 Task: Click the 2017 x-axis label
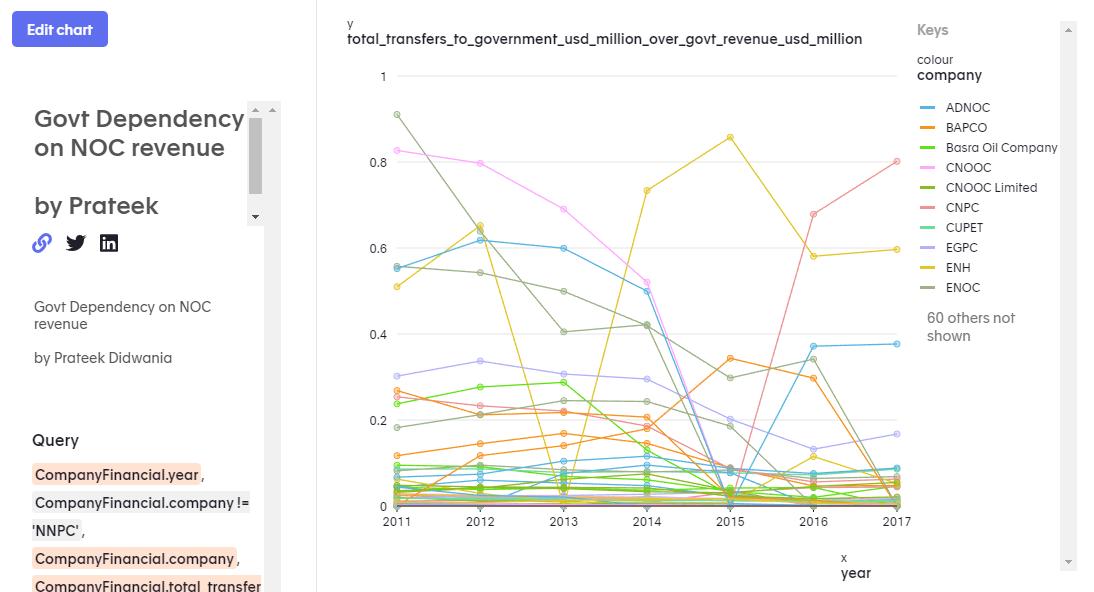tap(897, 521)
